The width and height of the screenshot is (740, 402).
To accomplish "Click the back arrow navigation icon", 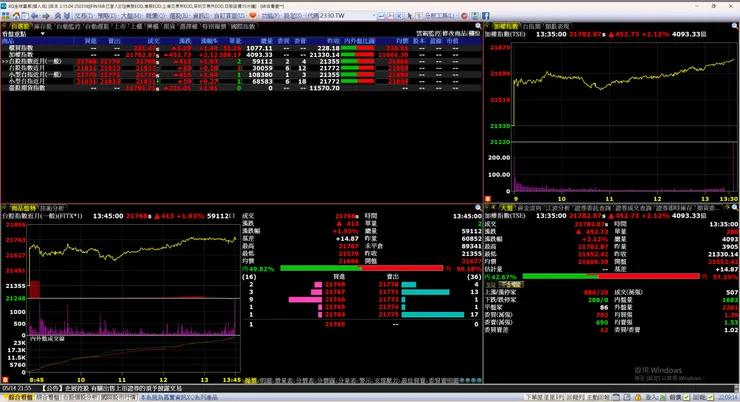I will coord(34,16).
